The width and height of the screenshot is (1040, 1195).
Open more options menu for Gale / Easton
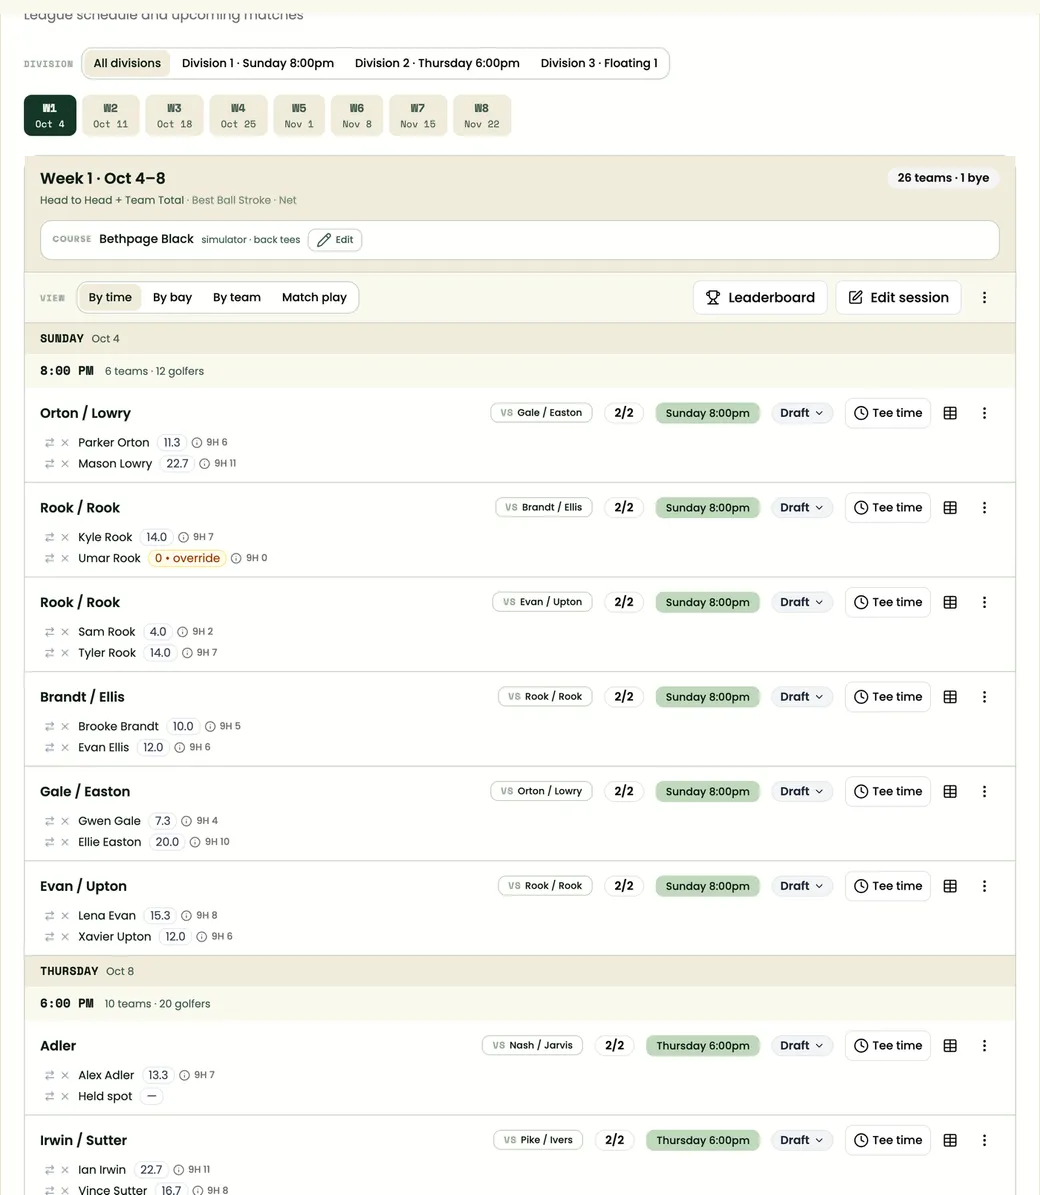pos(984,791)
